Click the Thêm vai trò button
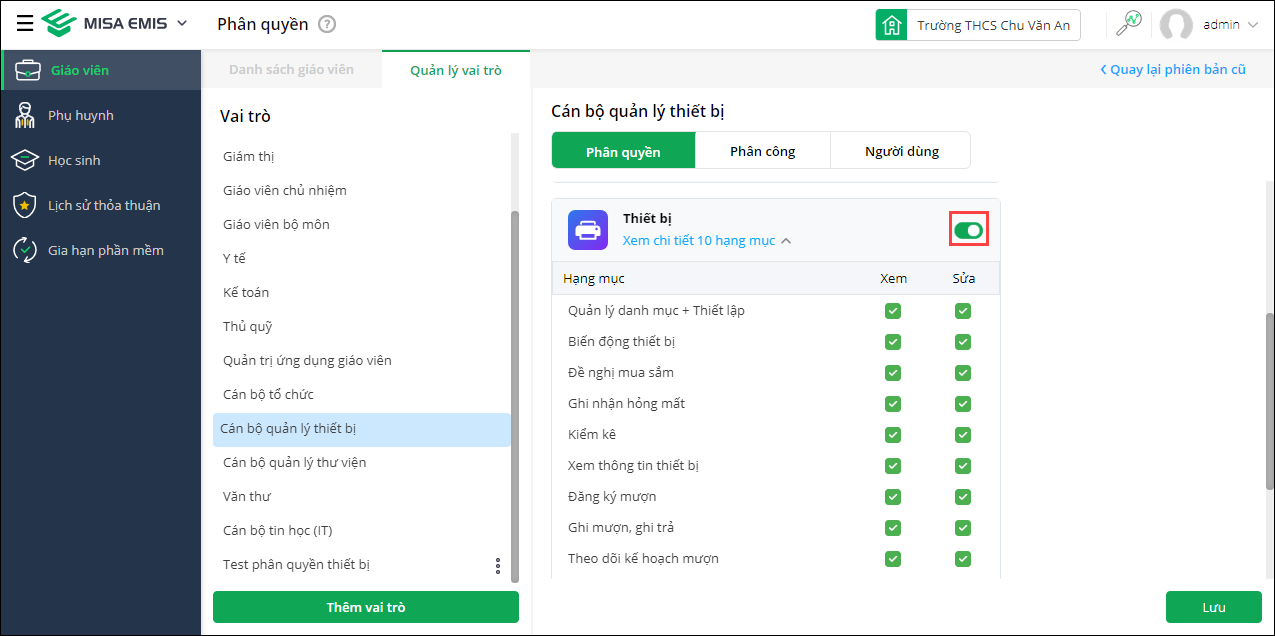Screen dimensions: 1275x636 coord(365,607)
